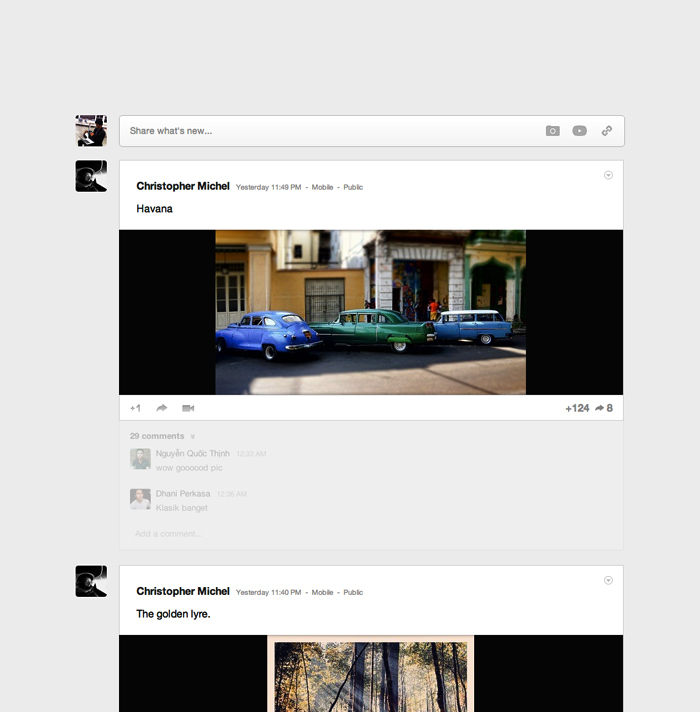Viewport: 700px width, 712px height.
Task: Click Public visibility label on golden lyre post
Action: tap(353, 592)
